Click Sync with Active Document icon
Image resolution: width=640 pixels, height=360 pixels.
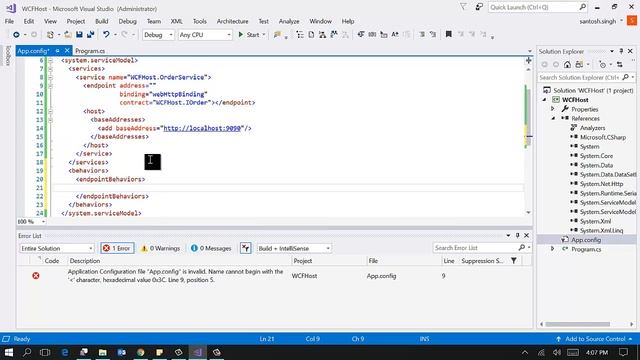pyautogui.click(x=620, y=64)
